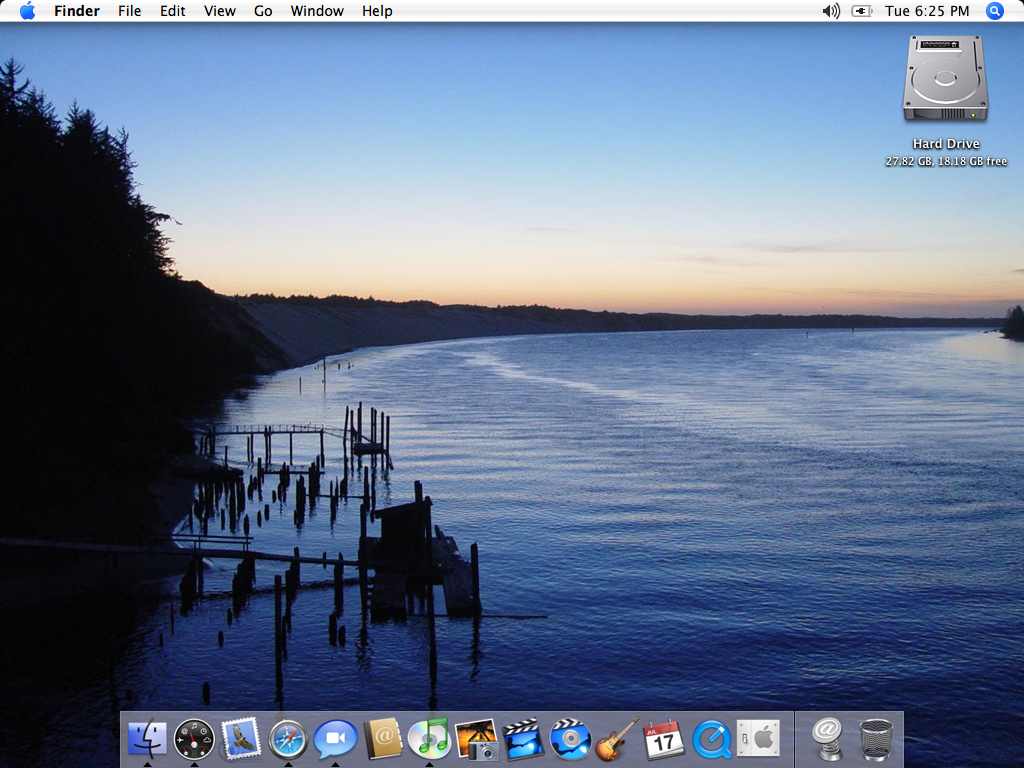Select the Hard Drive desktop icon
1024x768 pixels.
tap(945, 80)
